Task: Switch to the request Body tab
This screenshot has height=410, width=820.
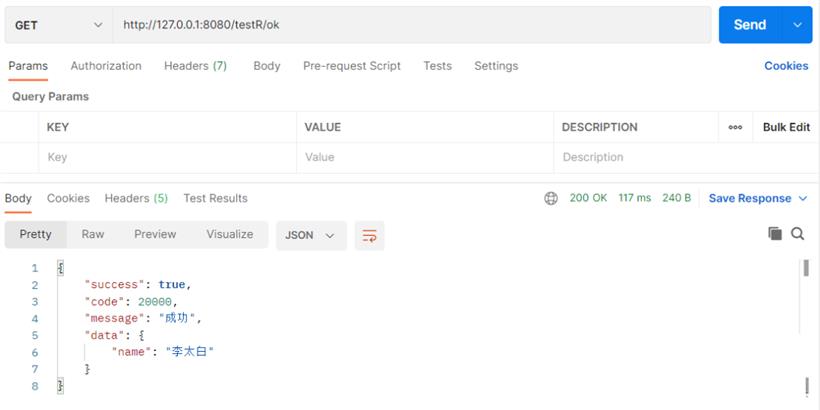Action: coord(267,66)
